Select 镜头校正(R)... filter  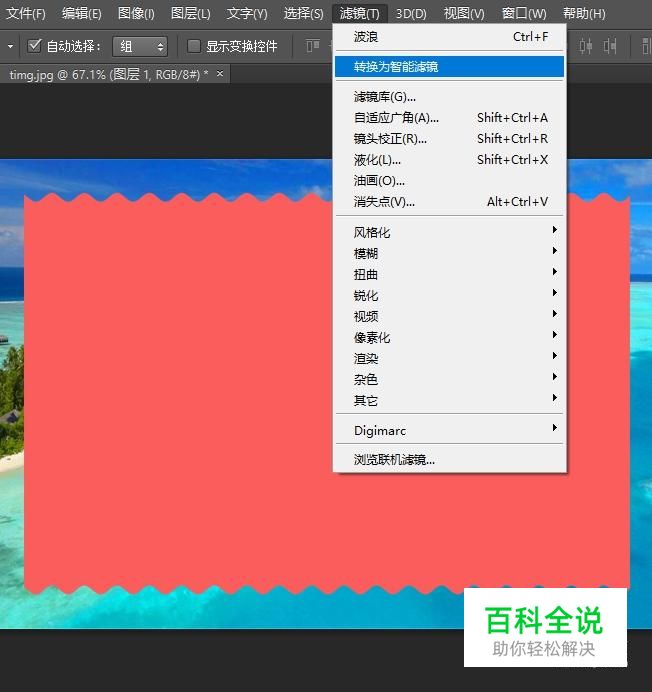[450, 139]
